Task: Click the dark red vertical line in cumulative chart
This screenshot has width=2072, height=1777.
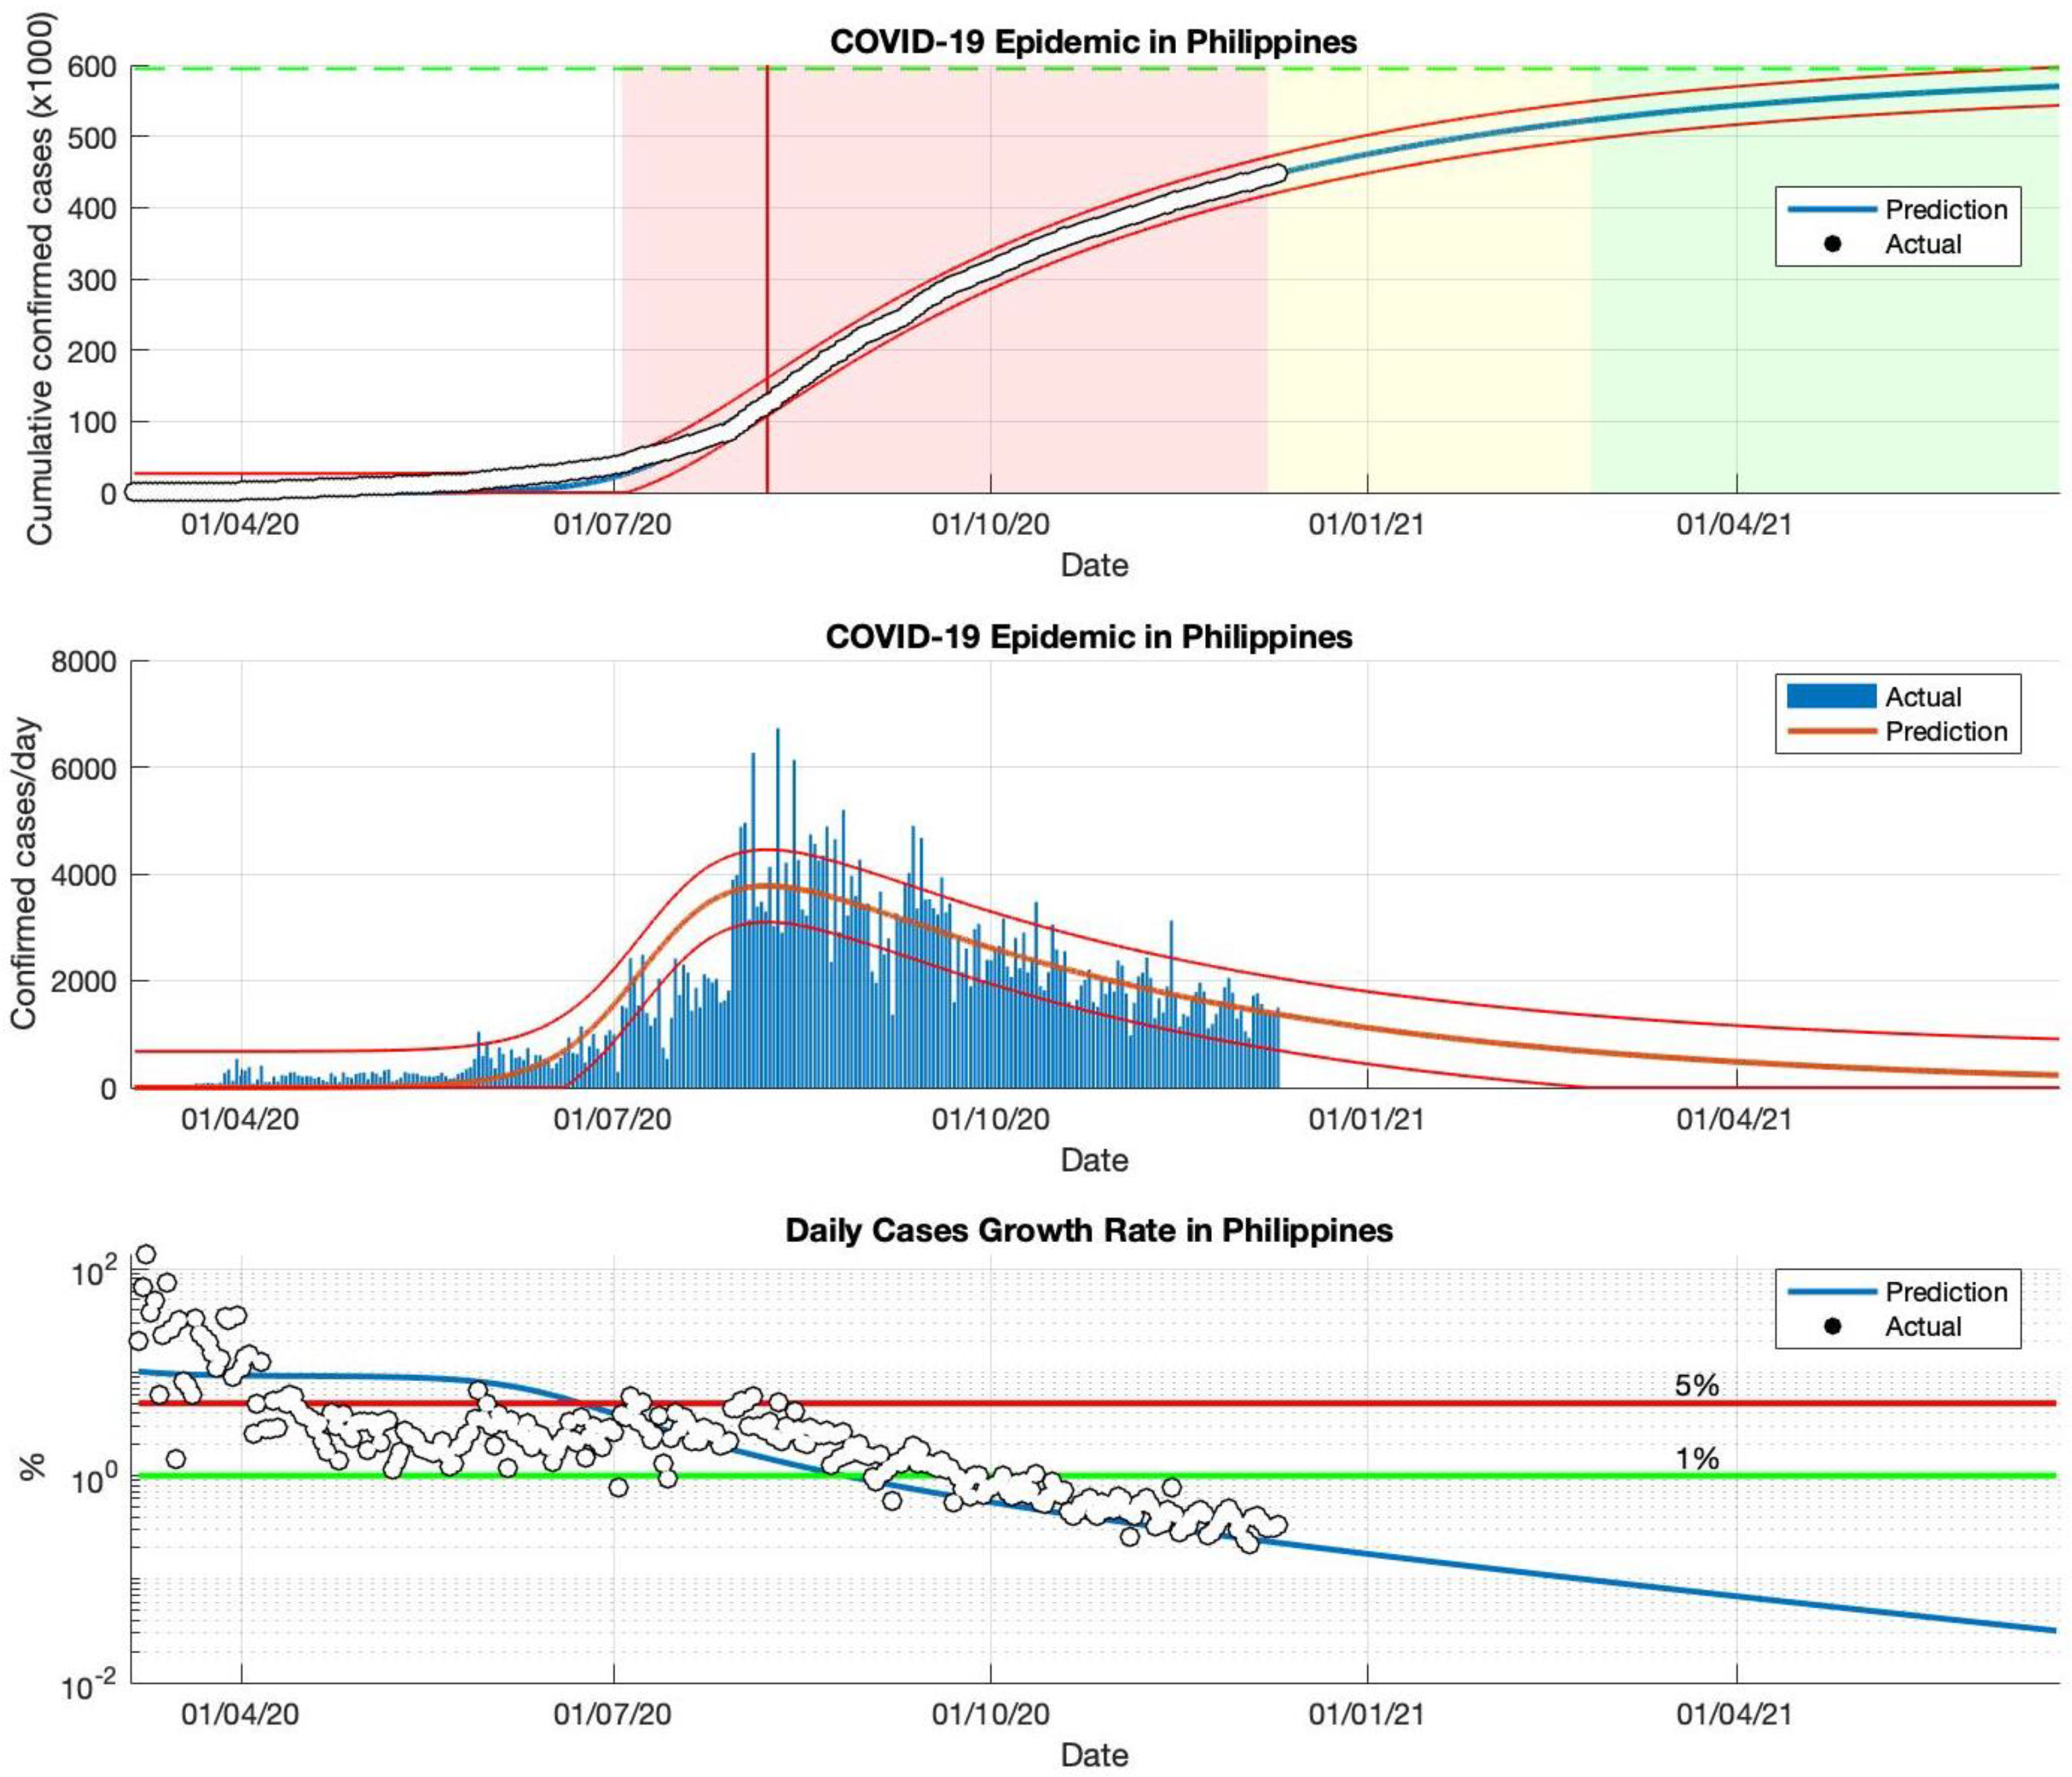Action: [x=767, y=250]
